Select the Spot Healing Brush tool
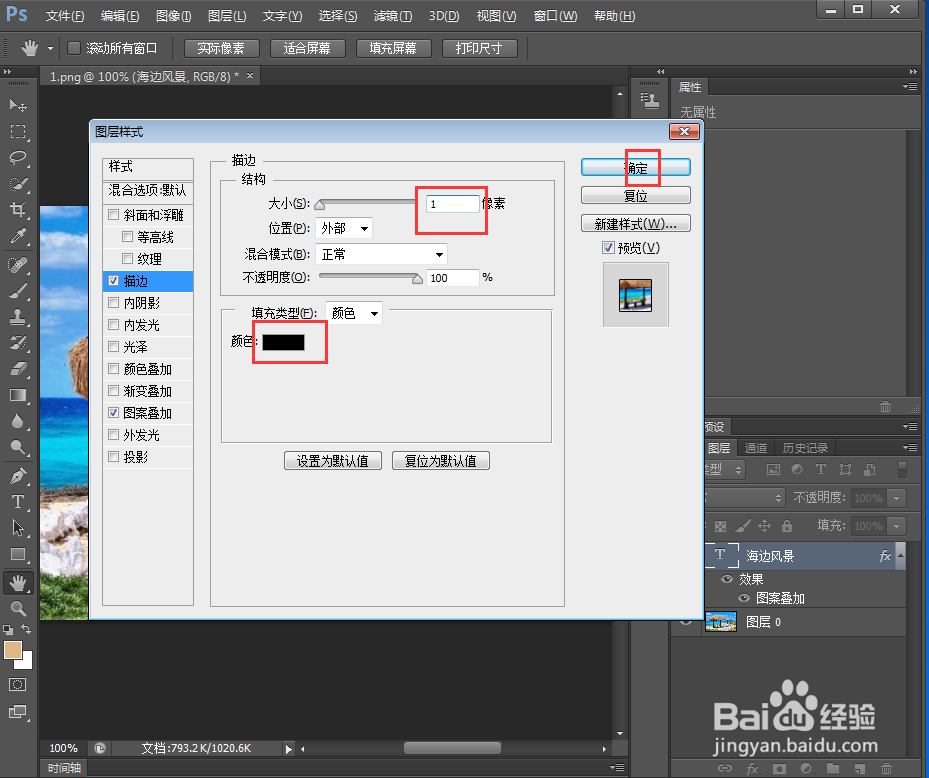 (x=18, y=265)
